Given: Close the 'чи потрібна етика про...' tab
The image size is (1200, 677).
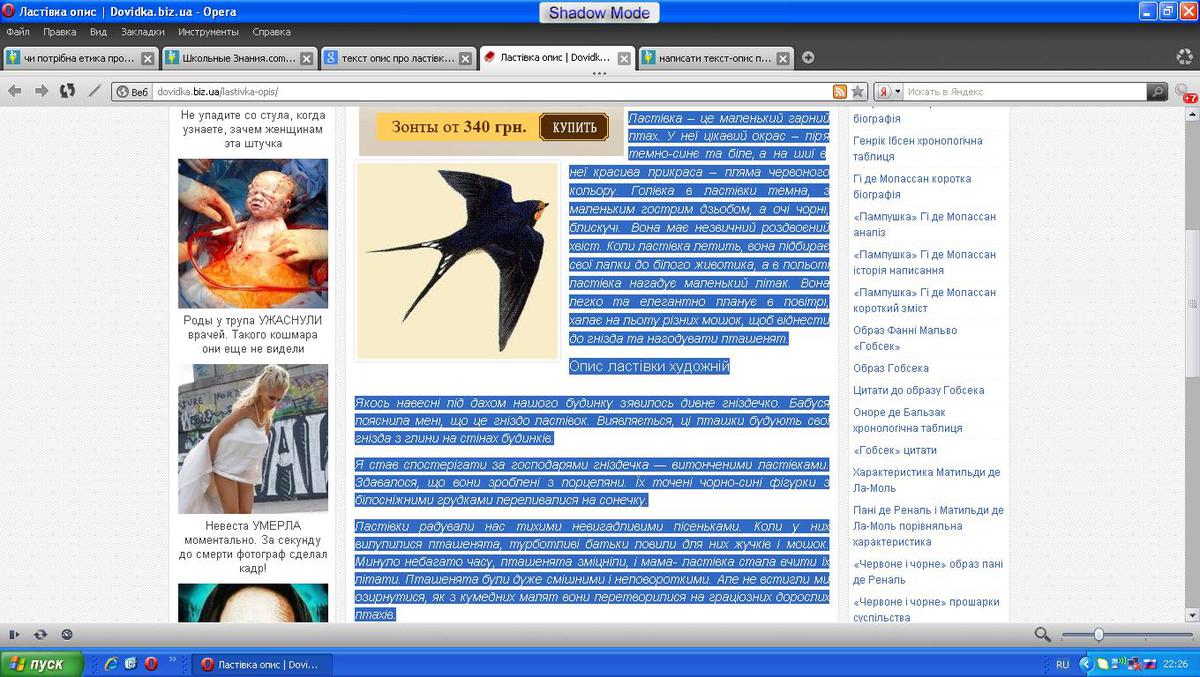Looking at the screenshot, I should click(148, 58).
